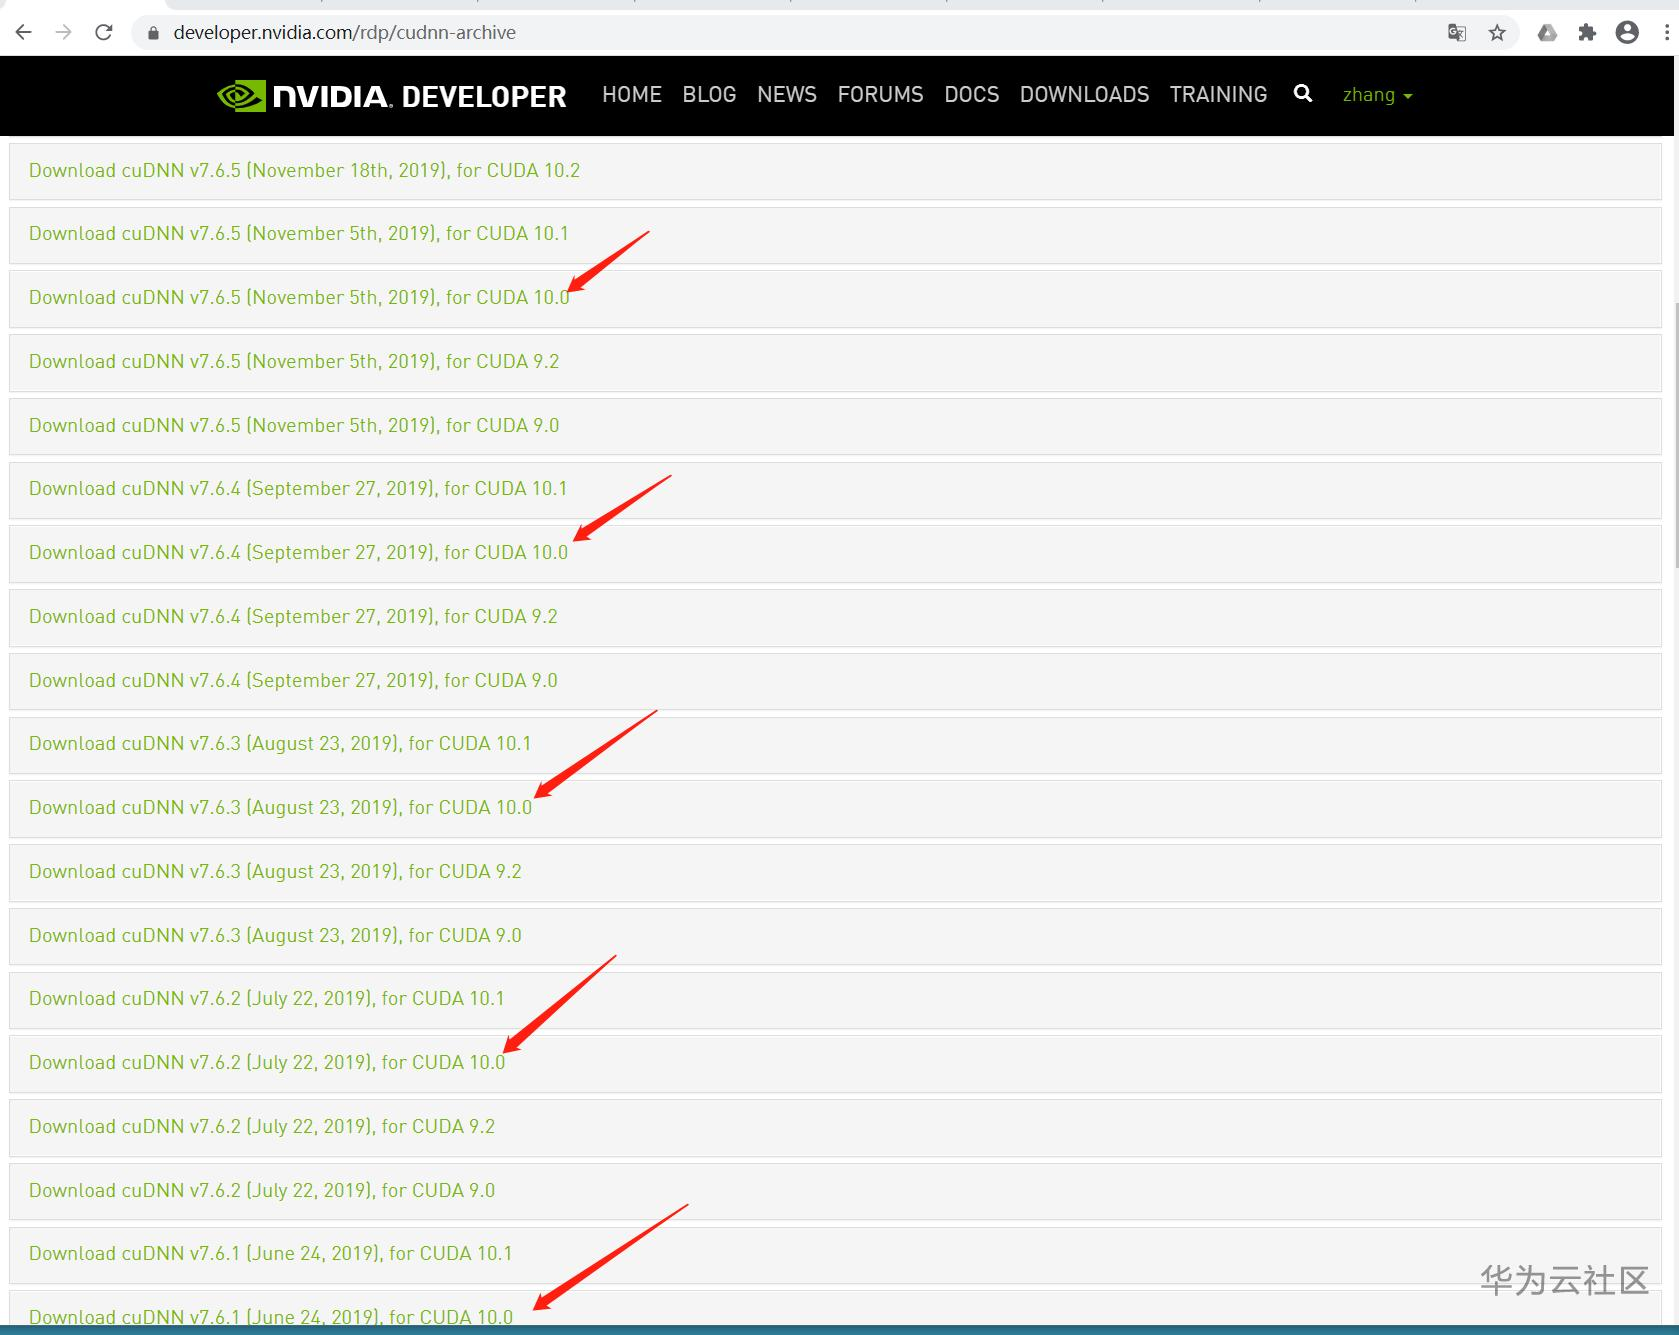1679x1335 pixels.
Task: Open cuDNN v7.6.2 for CUDA 10.1
Action: pos(835,1000)
